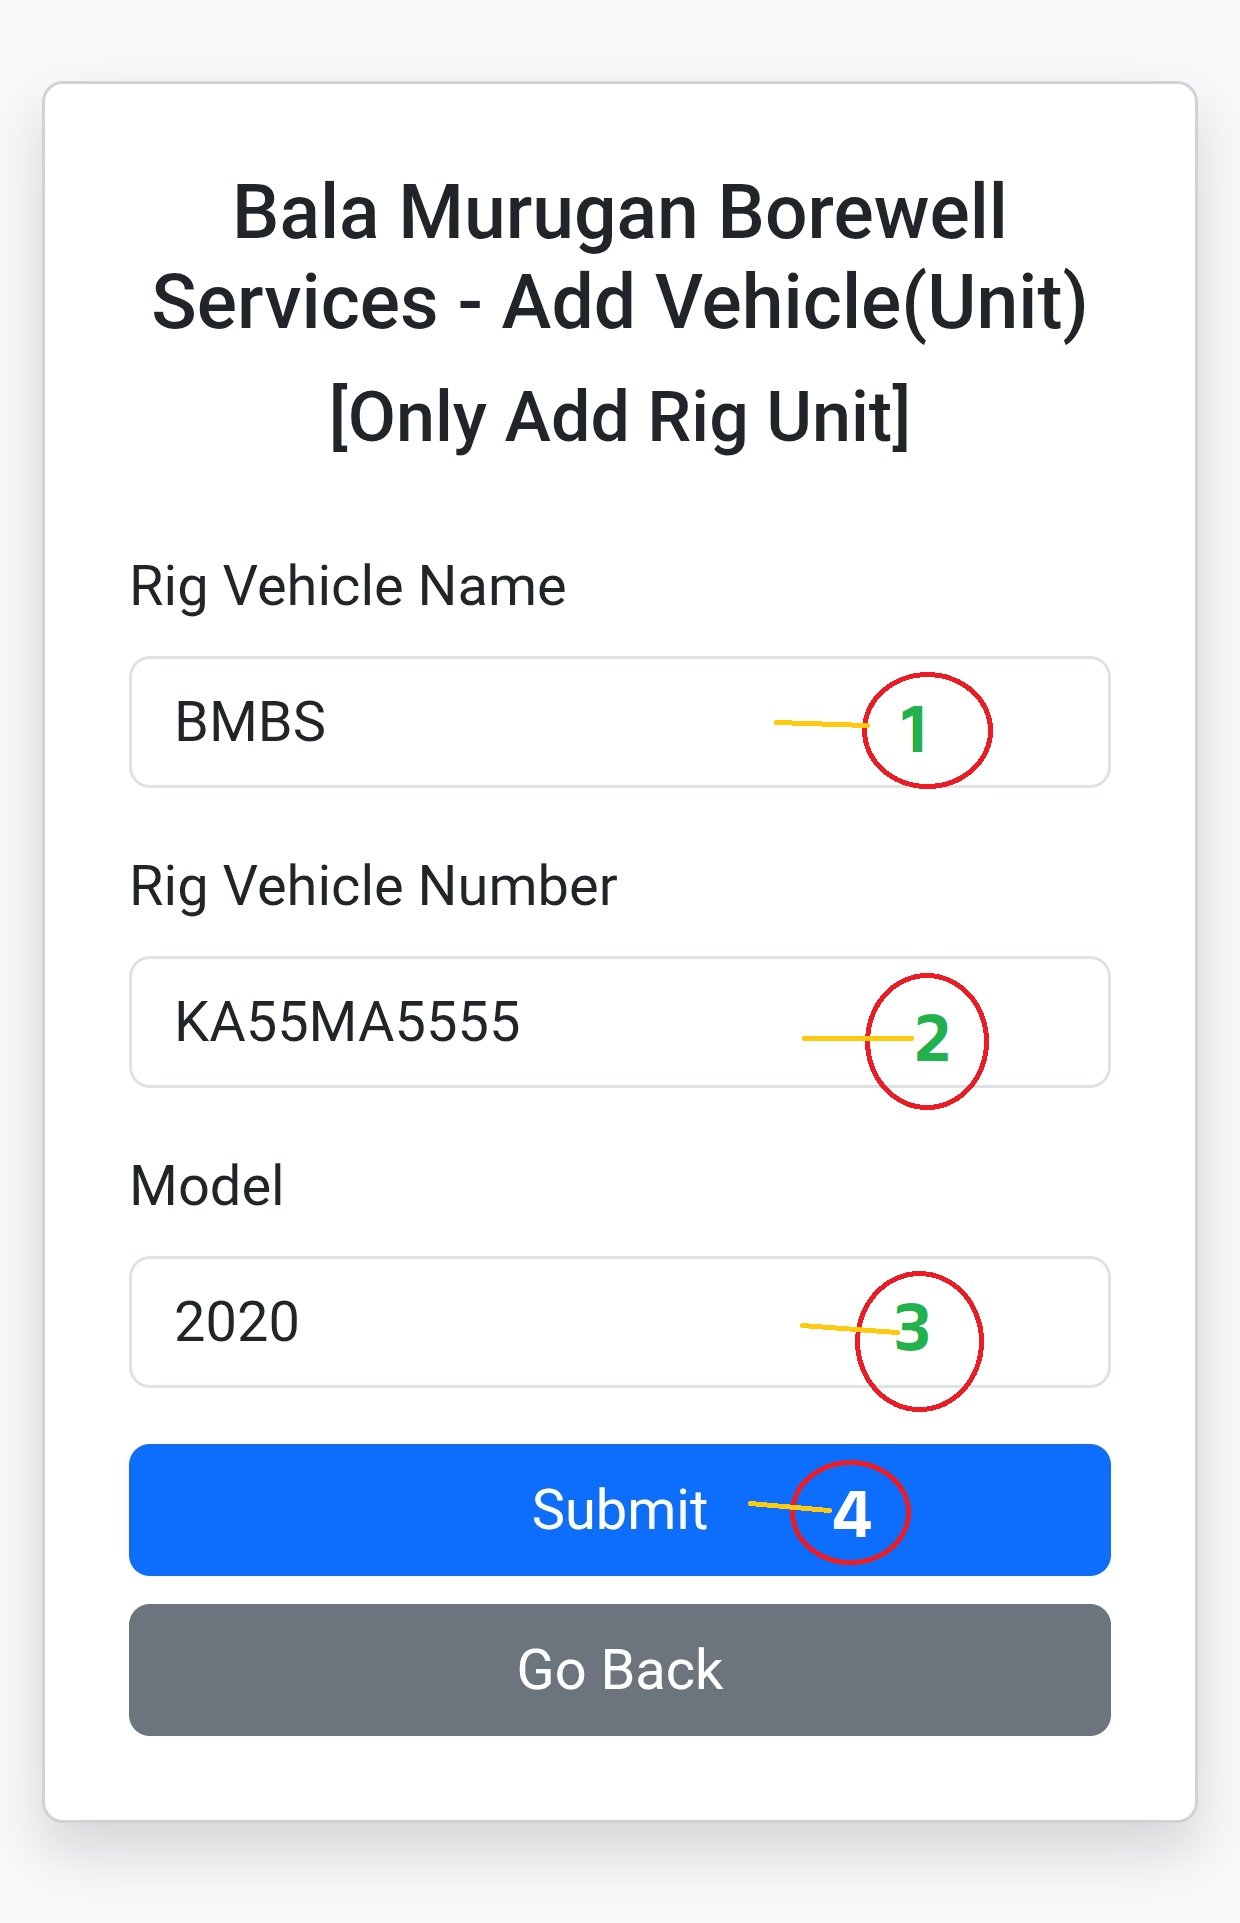The height and width of the screenshot is (1923, 1240).
Task: Click the circled number 4 on Submit
Action: coord(850,1512)
